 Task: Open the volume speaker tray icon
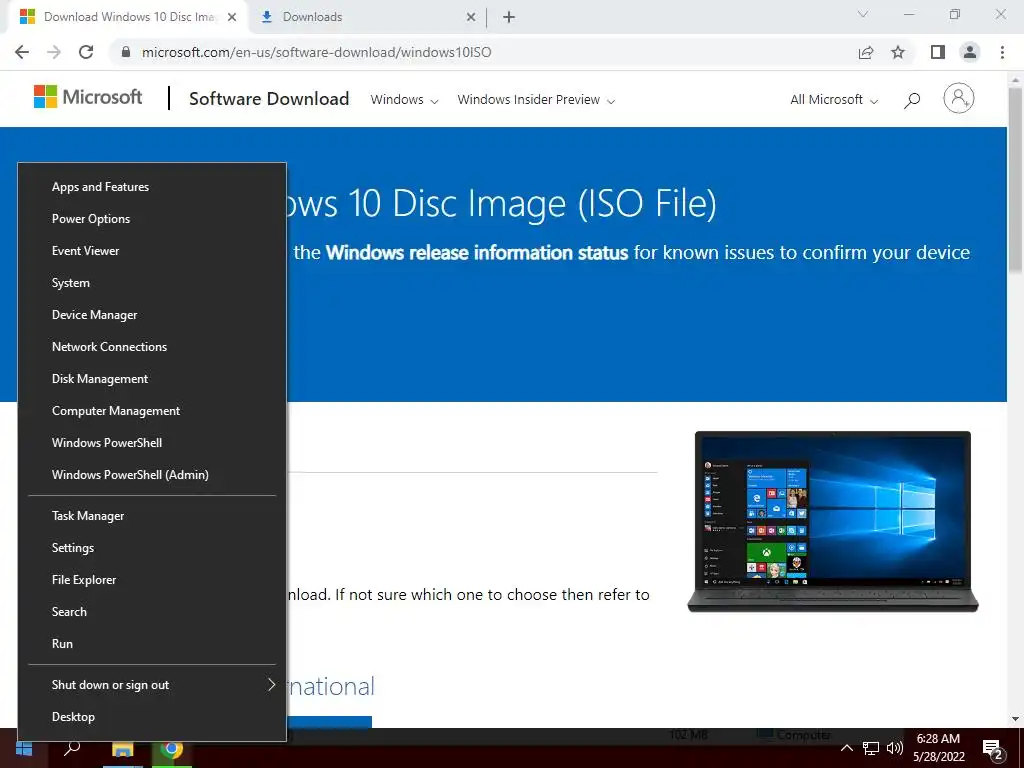895,748
